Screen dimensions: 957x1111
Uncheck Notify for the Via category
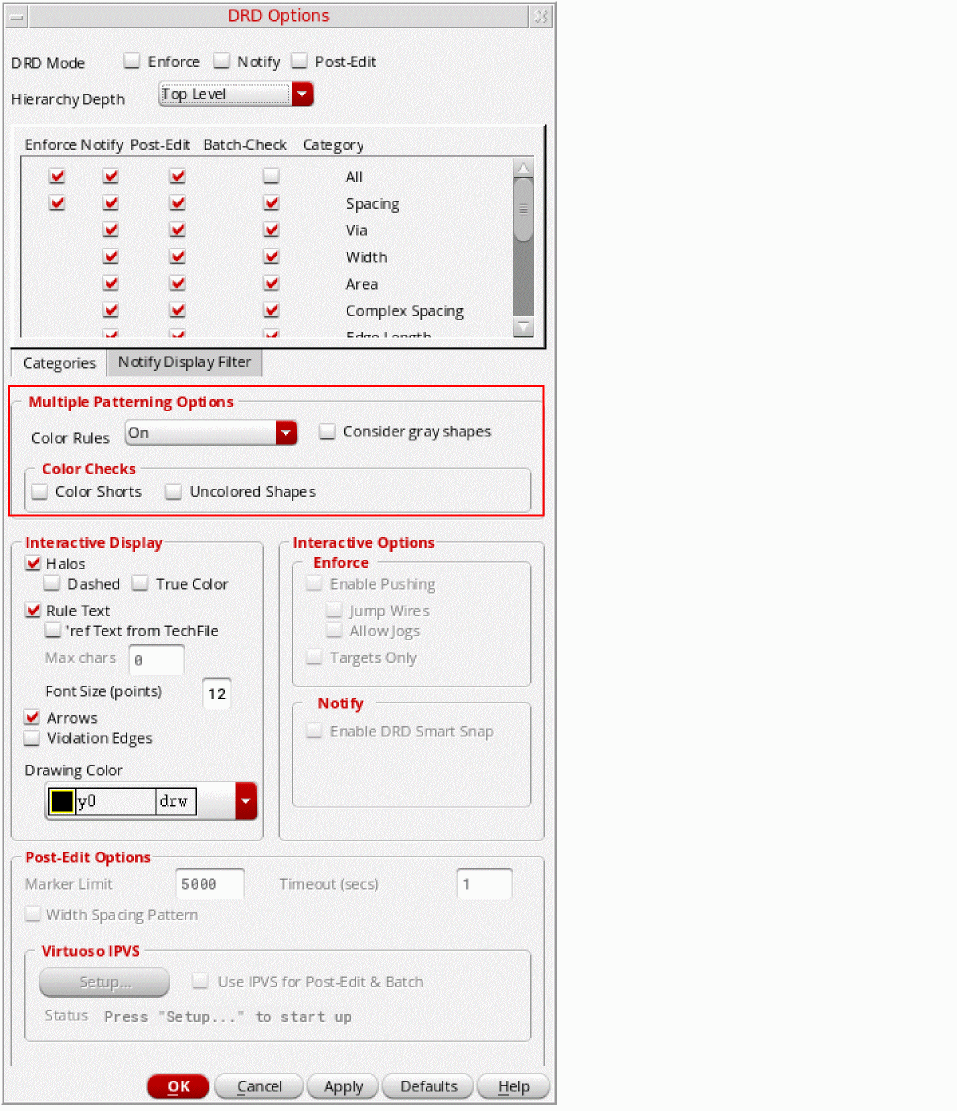tap(111, 230)
